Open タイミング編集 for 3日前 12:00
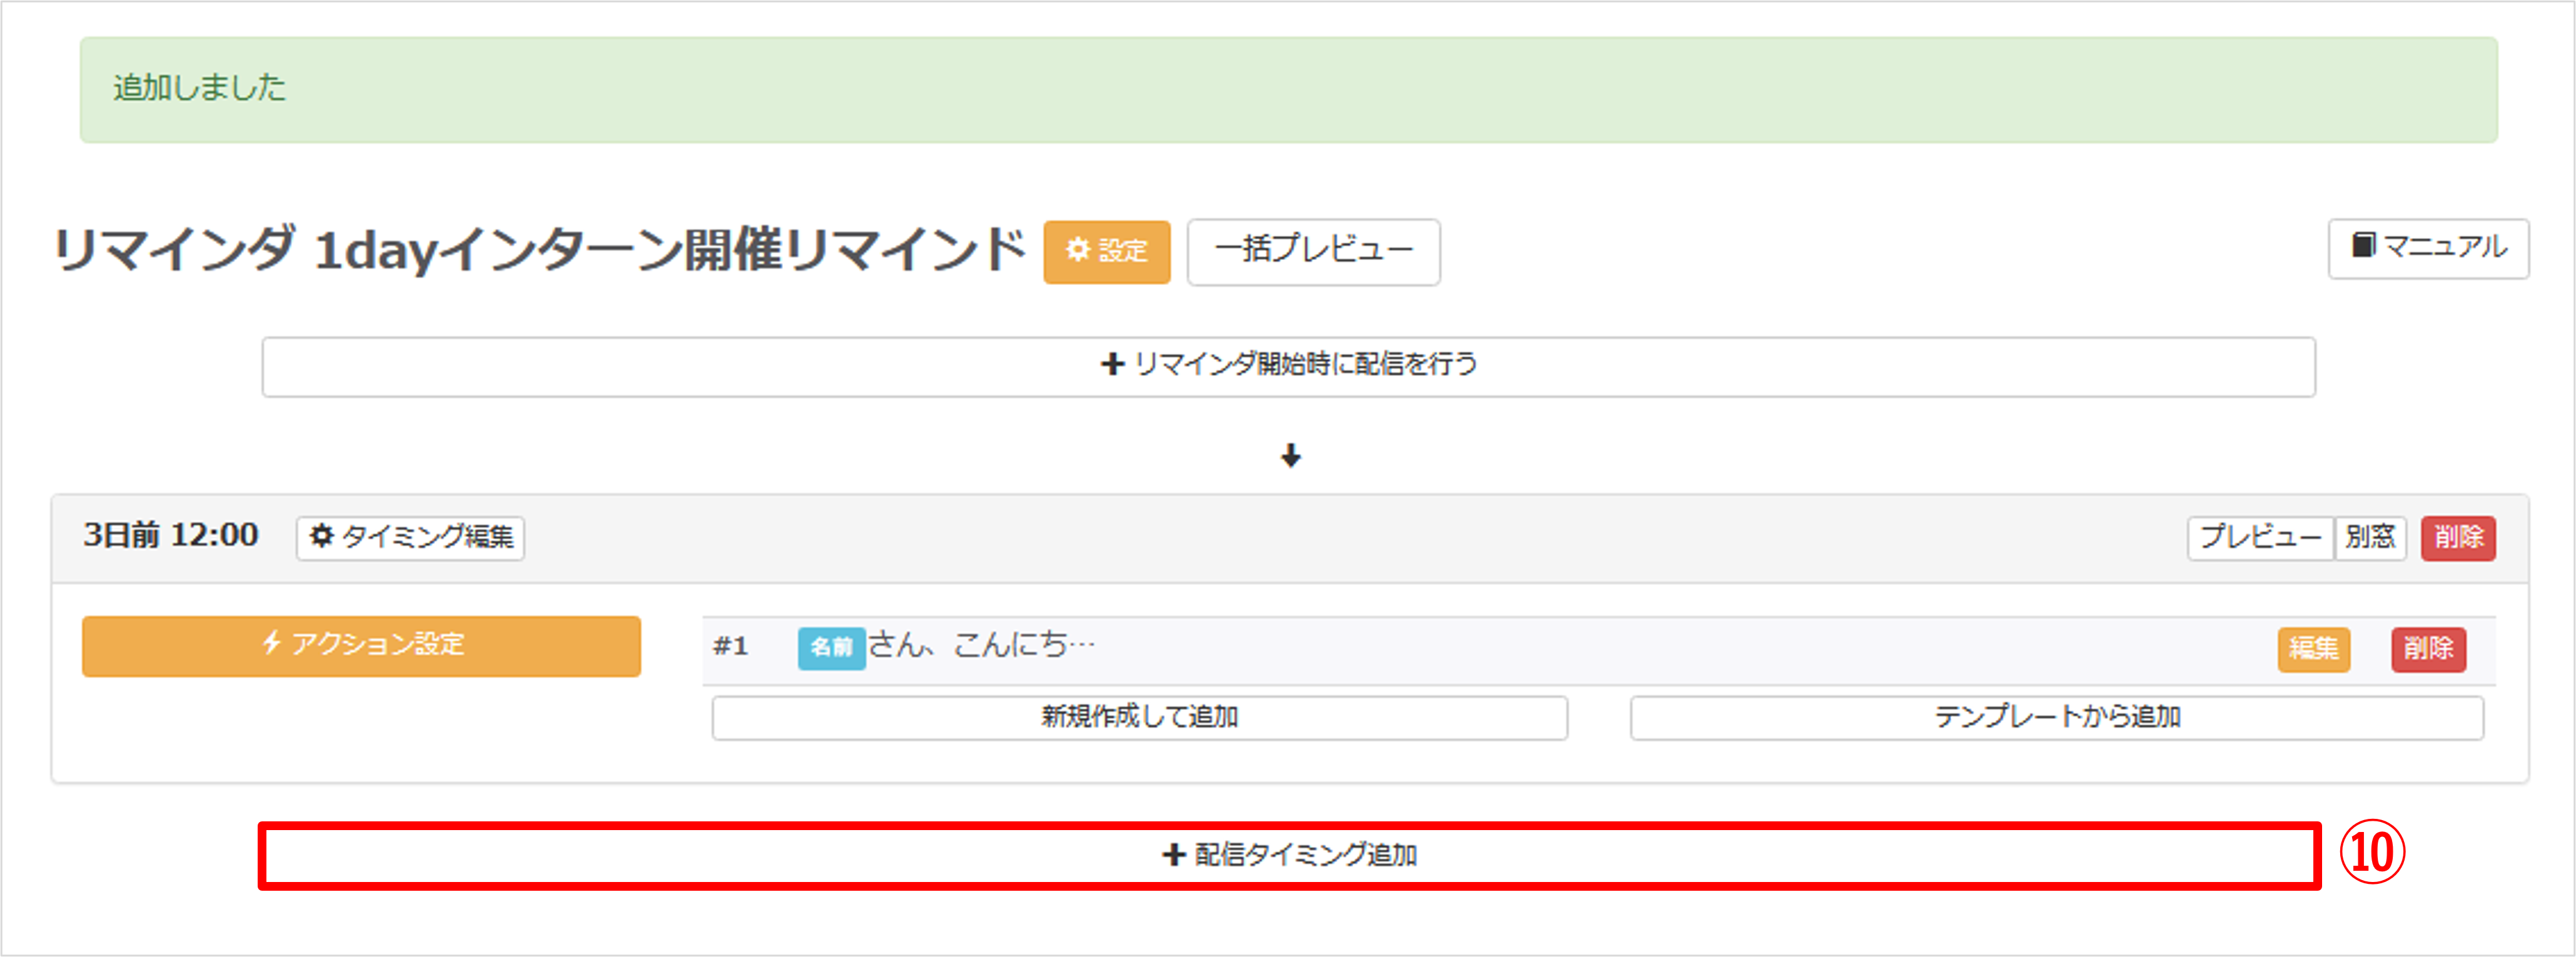The height and width of the screenshot is (957, 2576). pyautogui.click(x=410, y=538)
